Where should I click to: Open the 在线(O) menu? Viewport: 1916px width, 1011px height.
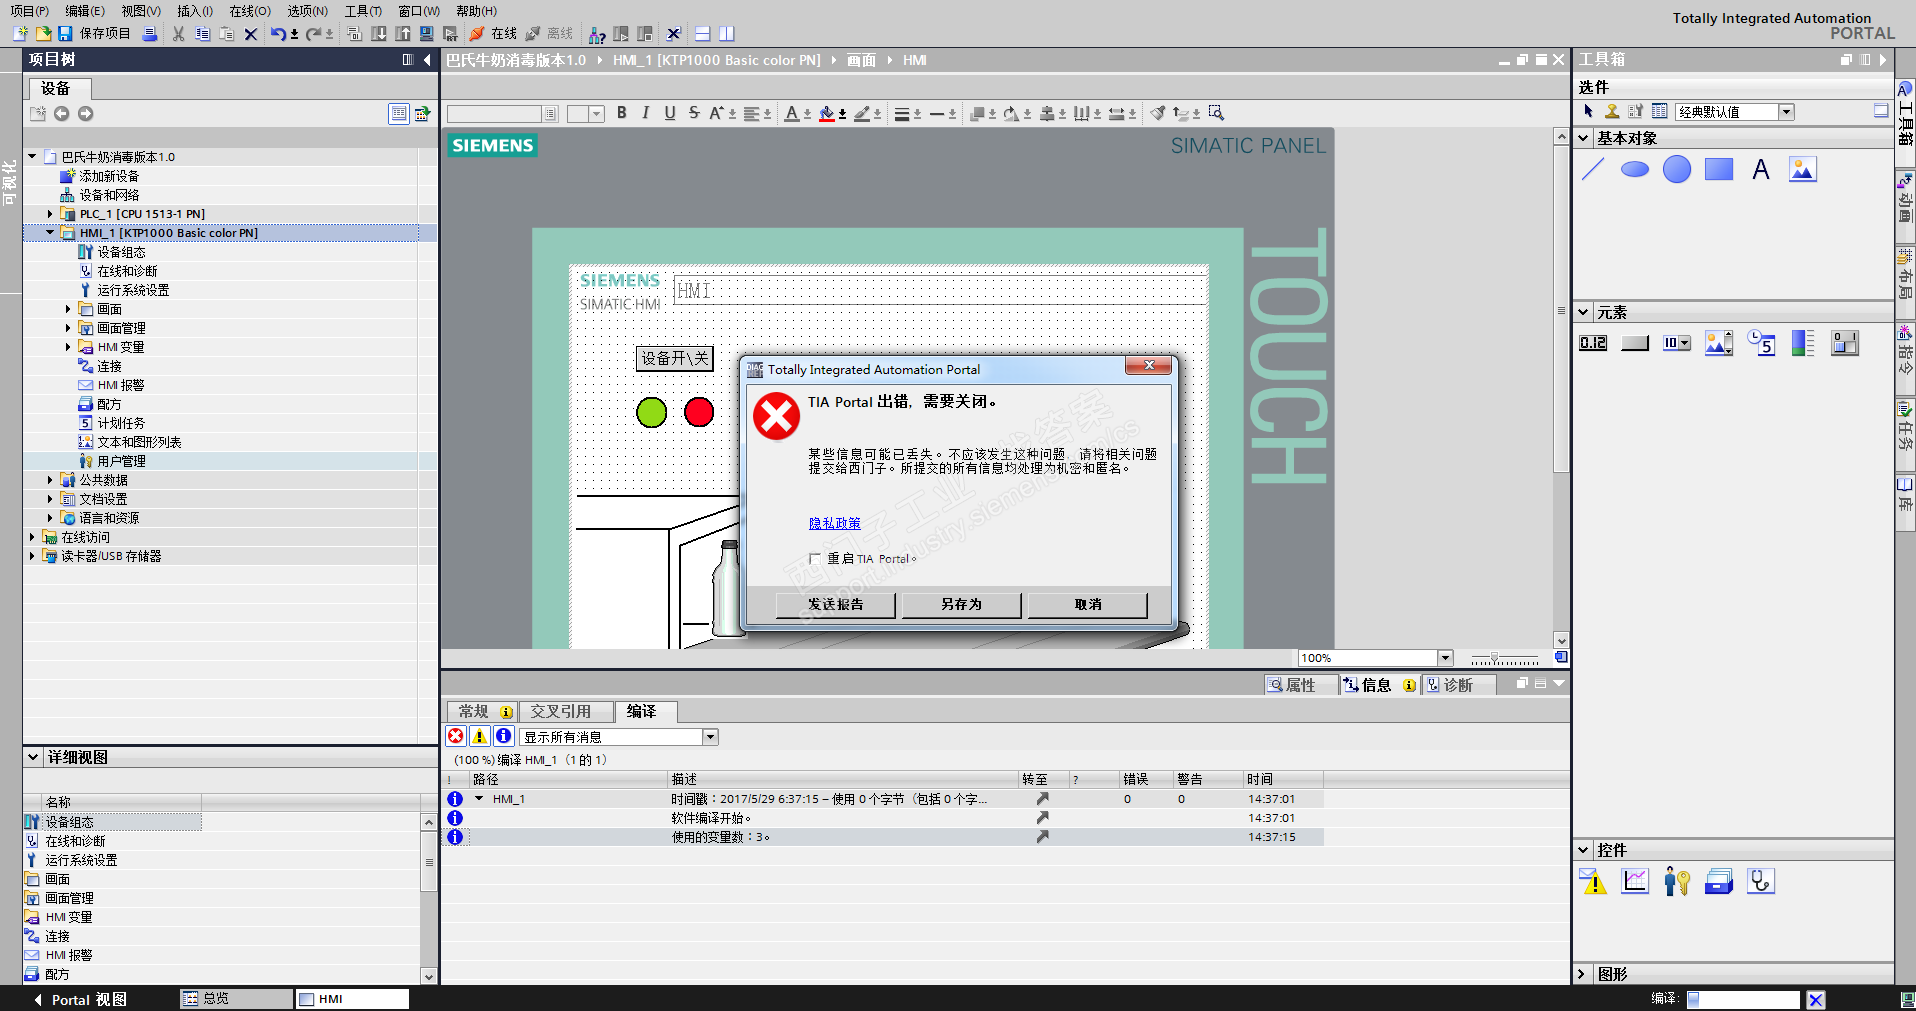[250, 11]
